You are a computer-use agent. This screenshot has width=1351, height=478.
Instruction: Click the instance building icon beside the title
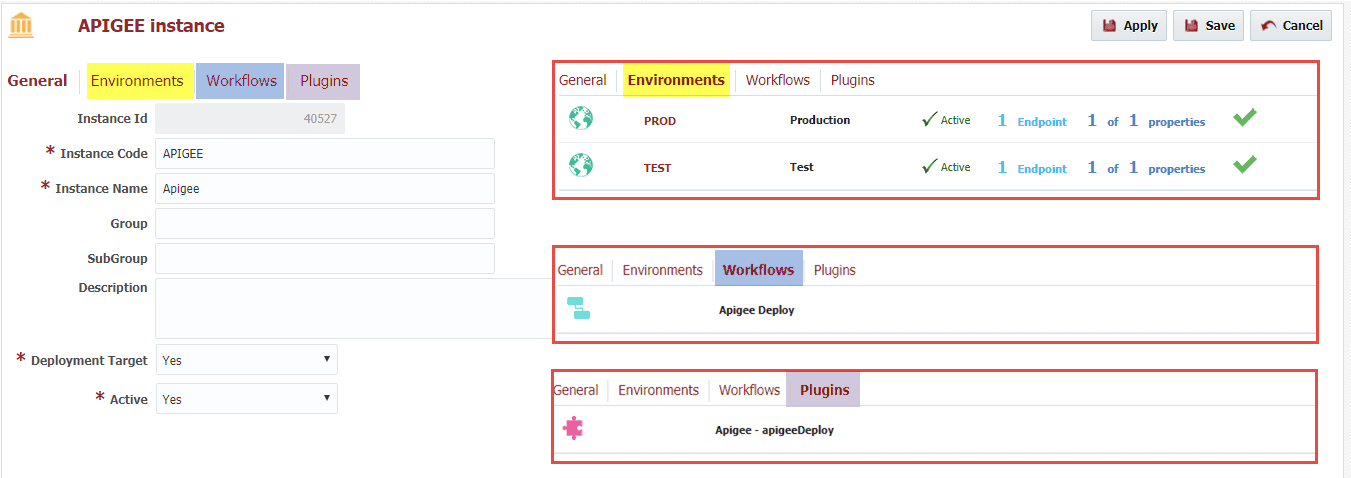tap(21, 26)
